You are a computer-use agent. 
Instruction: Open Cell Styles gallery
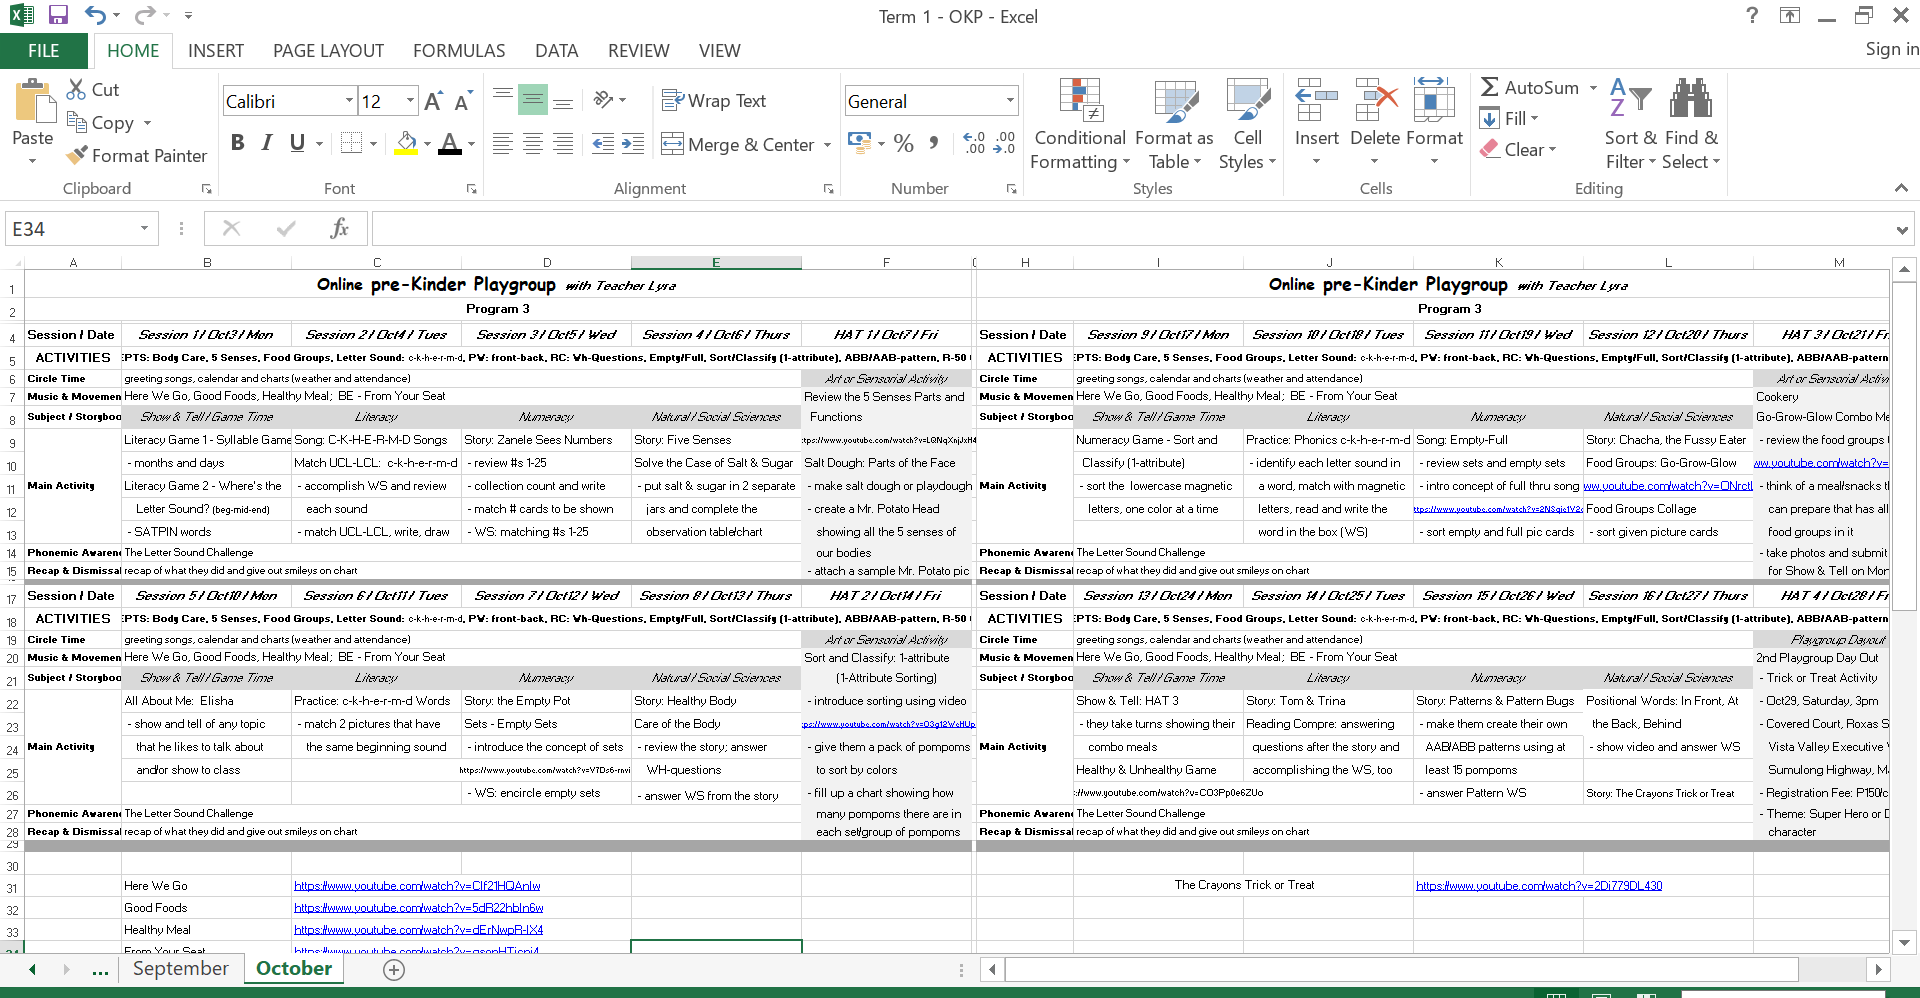(x=1247, y=125)
